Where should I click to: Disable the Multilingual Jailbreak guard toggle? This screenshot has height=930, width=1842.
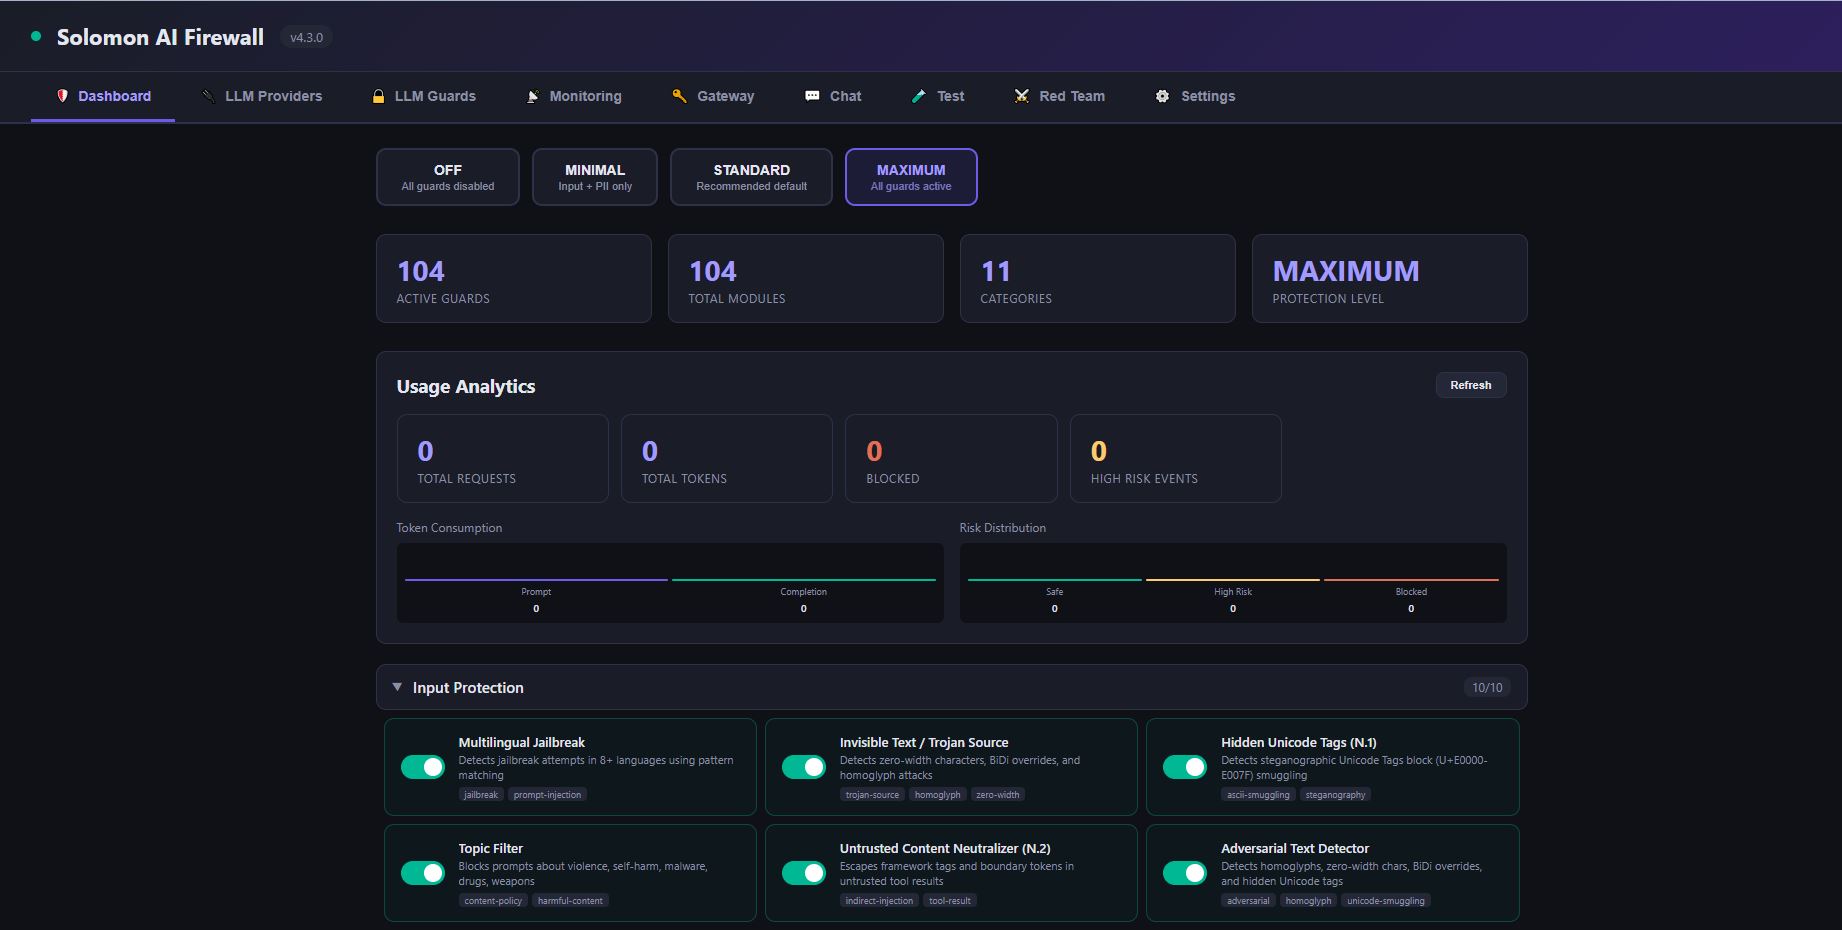tap(423, 767)
